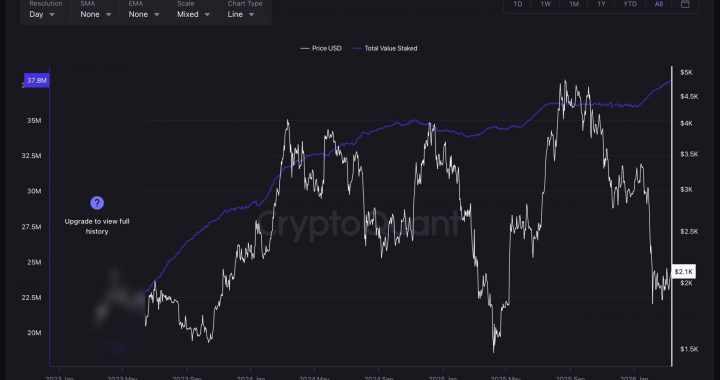
Task: Open the SMA dropdown set to None
Action: 96,14
